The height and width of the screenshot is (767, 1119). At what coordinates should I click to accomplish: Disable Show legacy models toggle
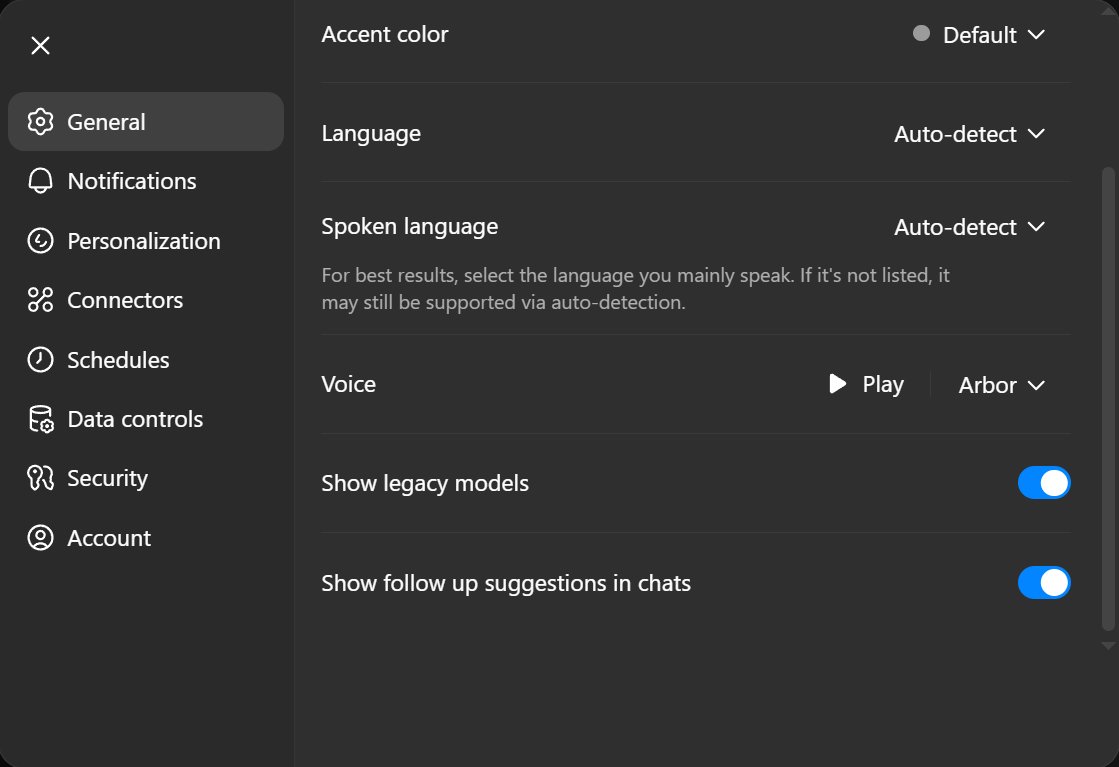(1044, 483)
